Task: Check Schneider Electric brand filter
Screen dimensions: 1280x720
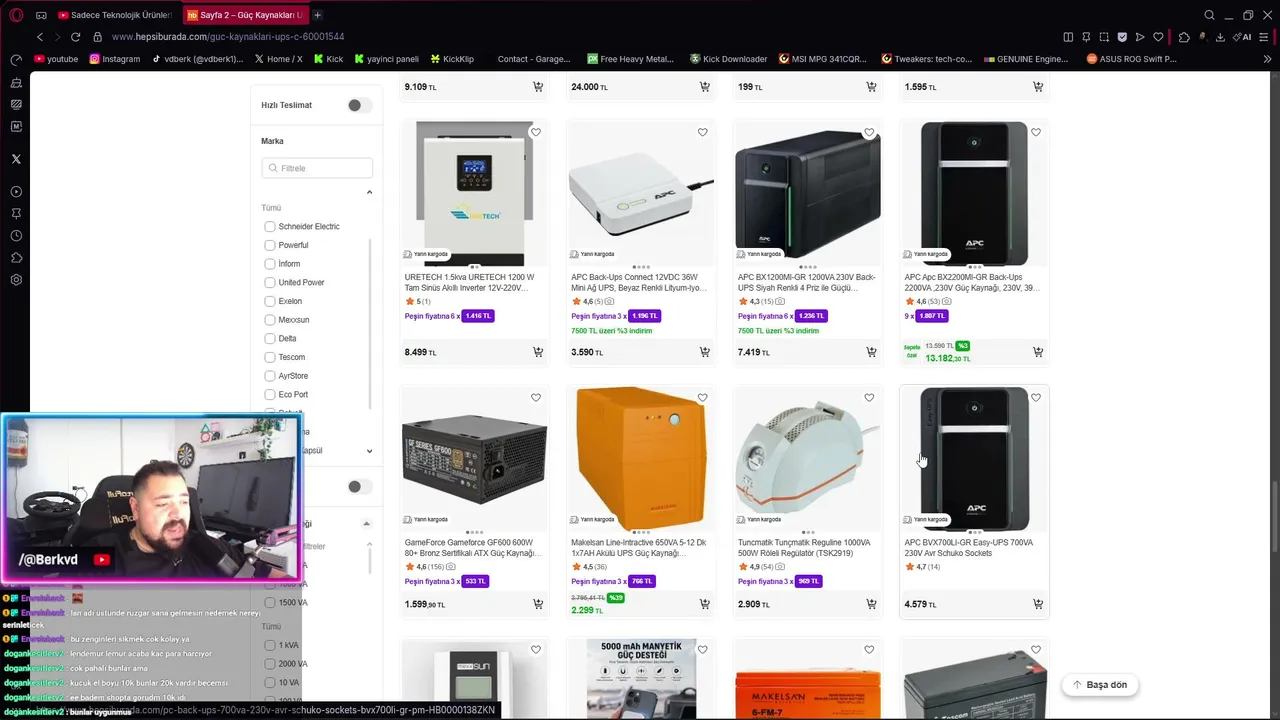Action: click(x=270, y=226)
